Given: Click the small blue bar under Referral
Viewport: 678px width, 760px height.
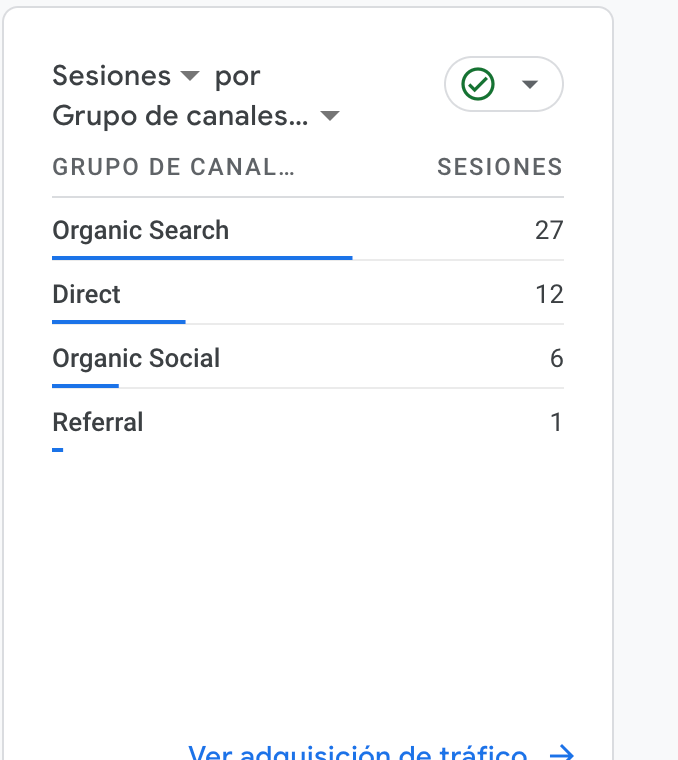Looking at the screenshot, I should coord(58,450).
